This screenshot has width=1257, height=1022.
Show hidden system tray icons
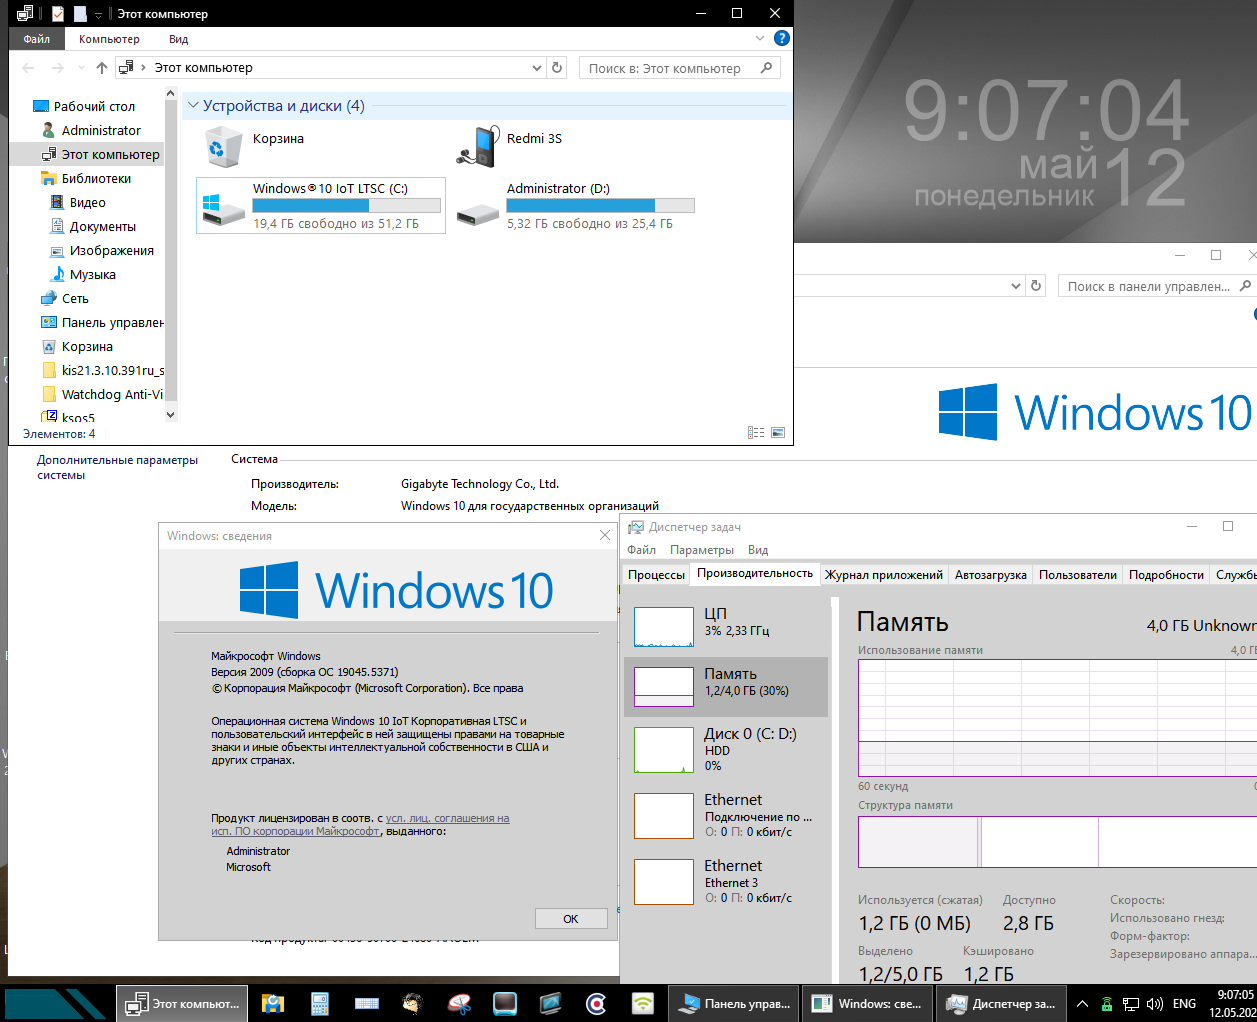pos(1082,1004)
